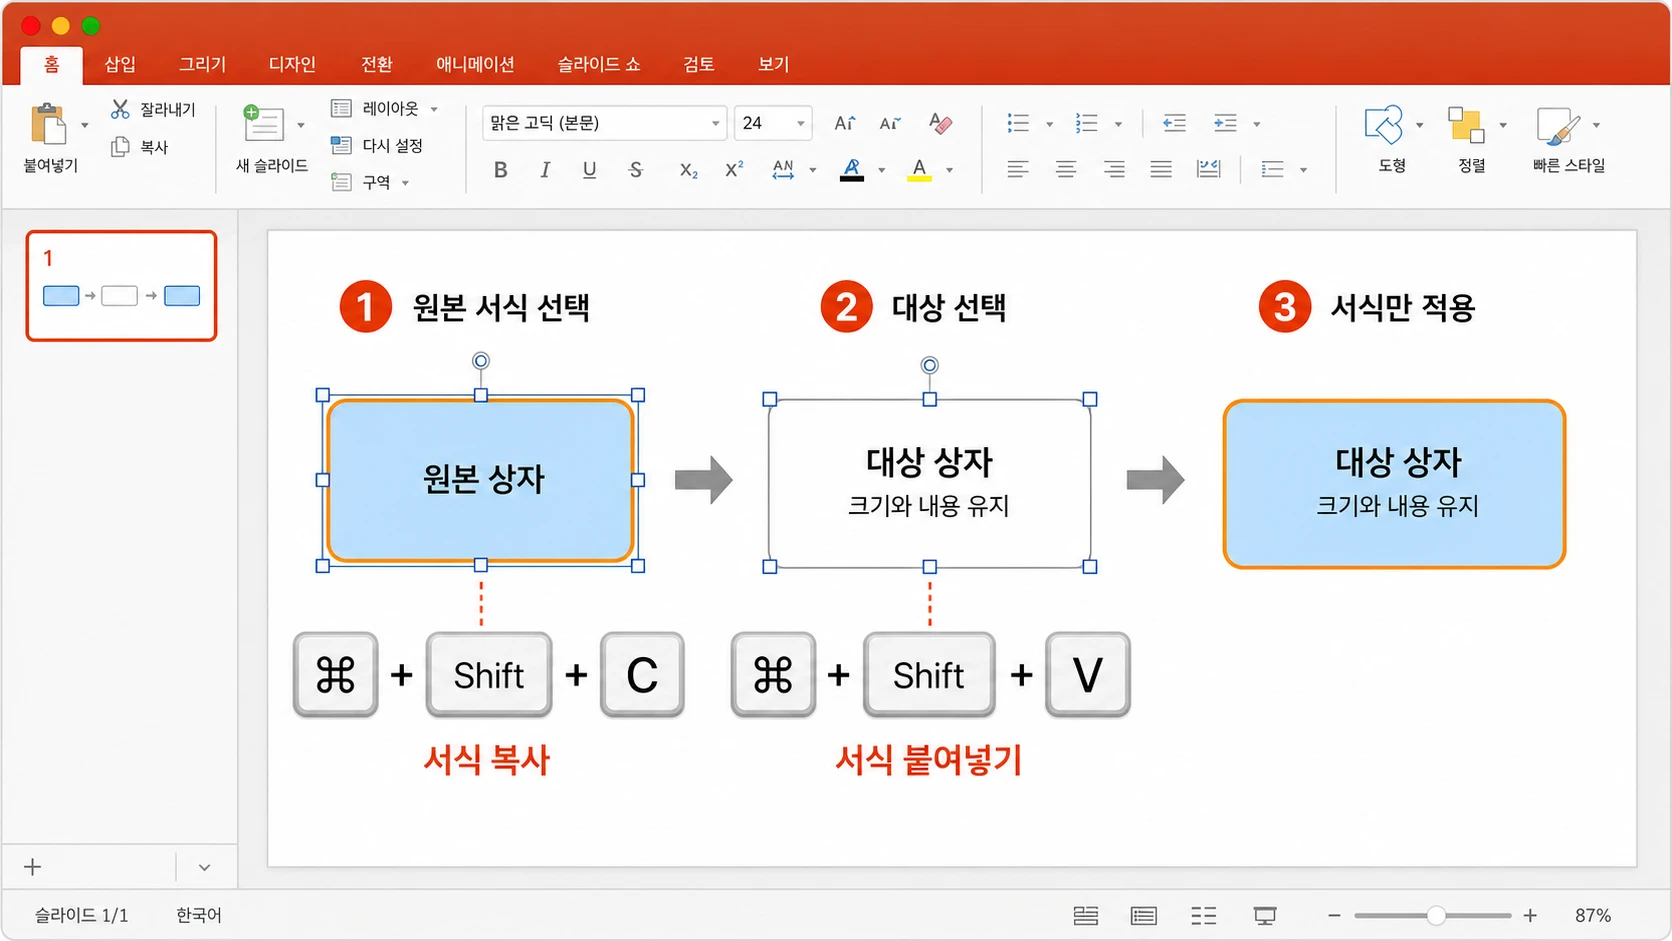
Task: Center align the text
Action: point(1066,169)
